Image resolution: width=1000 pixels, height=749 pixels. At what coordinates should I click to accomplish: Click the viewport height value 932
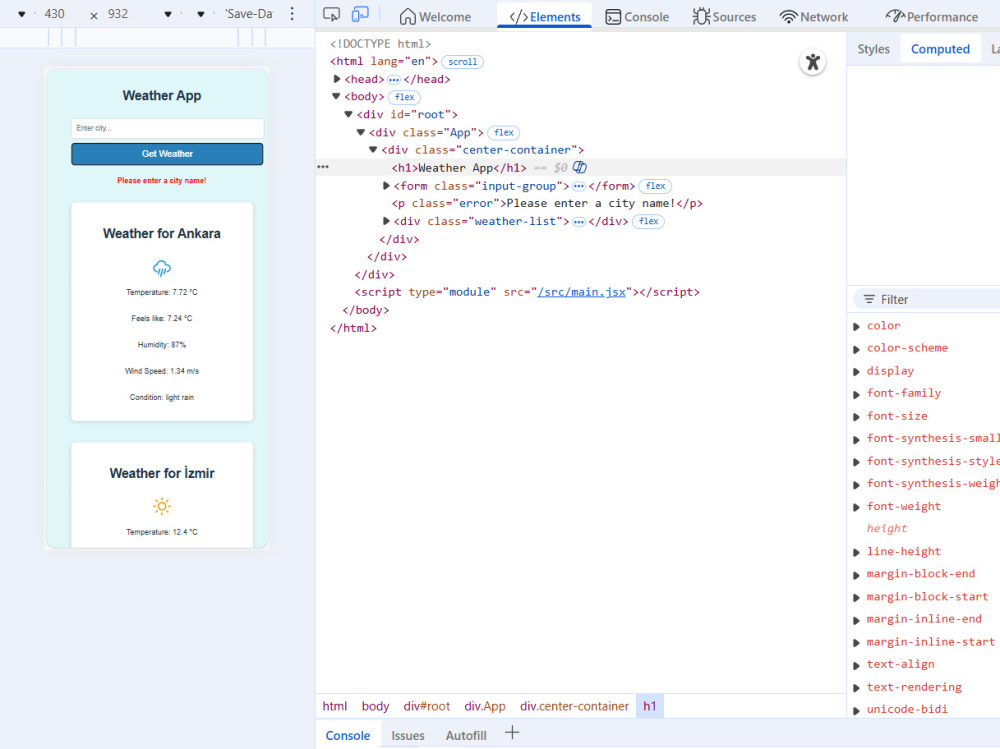pyautogui.click(x=118, y=13)
